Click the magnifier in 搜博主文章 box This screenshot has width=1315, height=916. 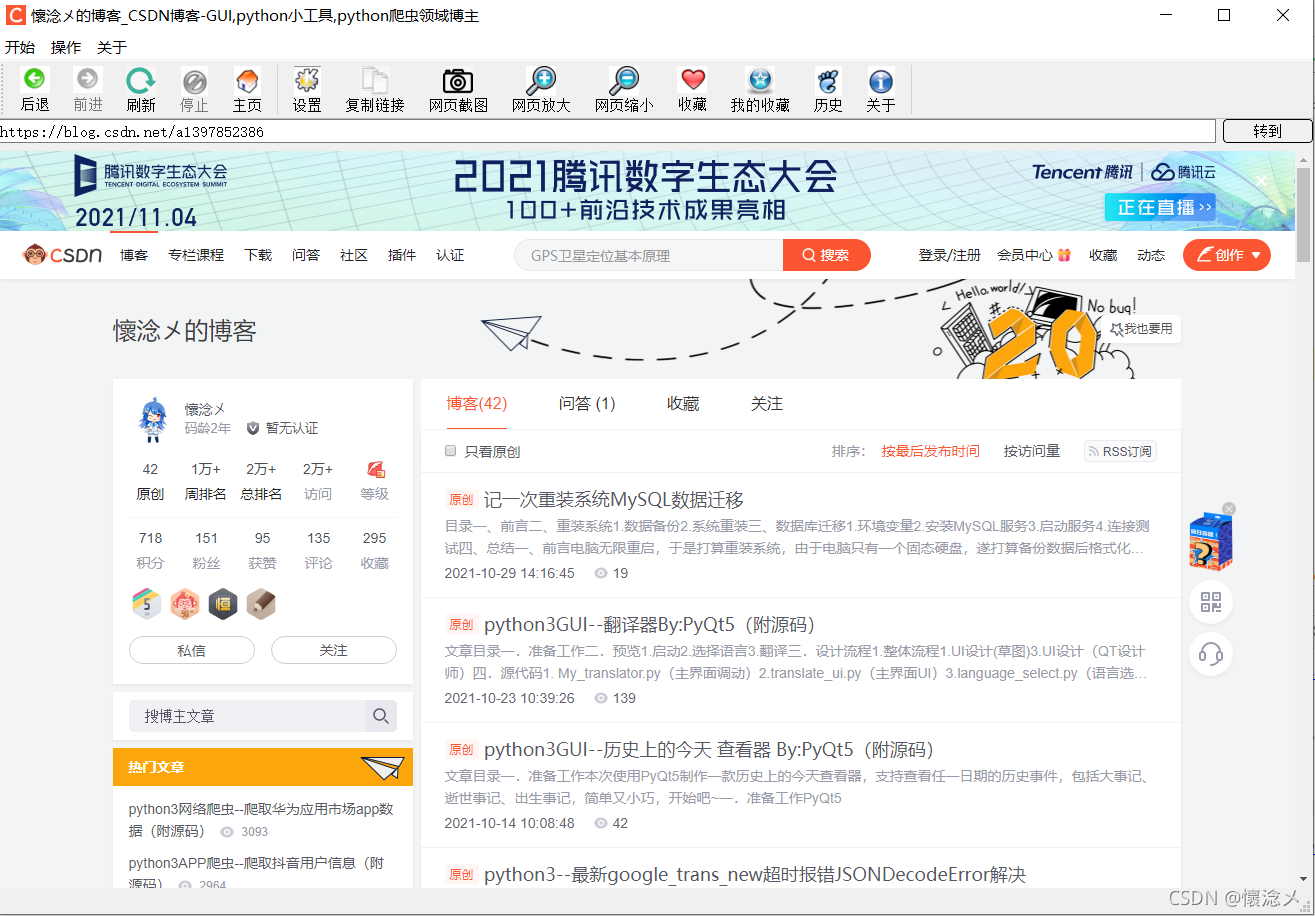tap(381, 716)
